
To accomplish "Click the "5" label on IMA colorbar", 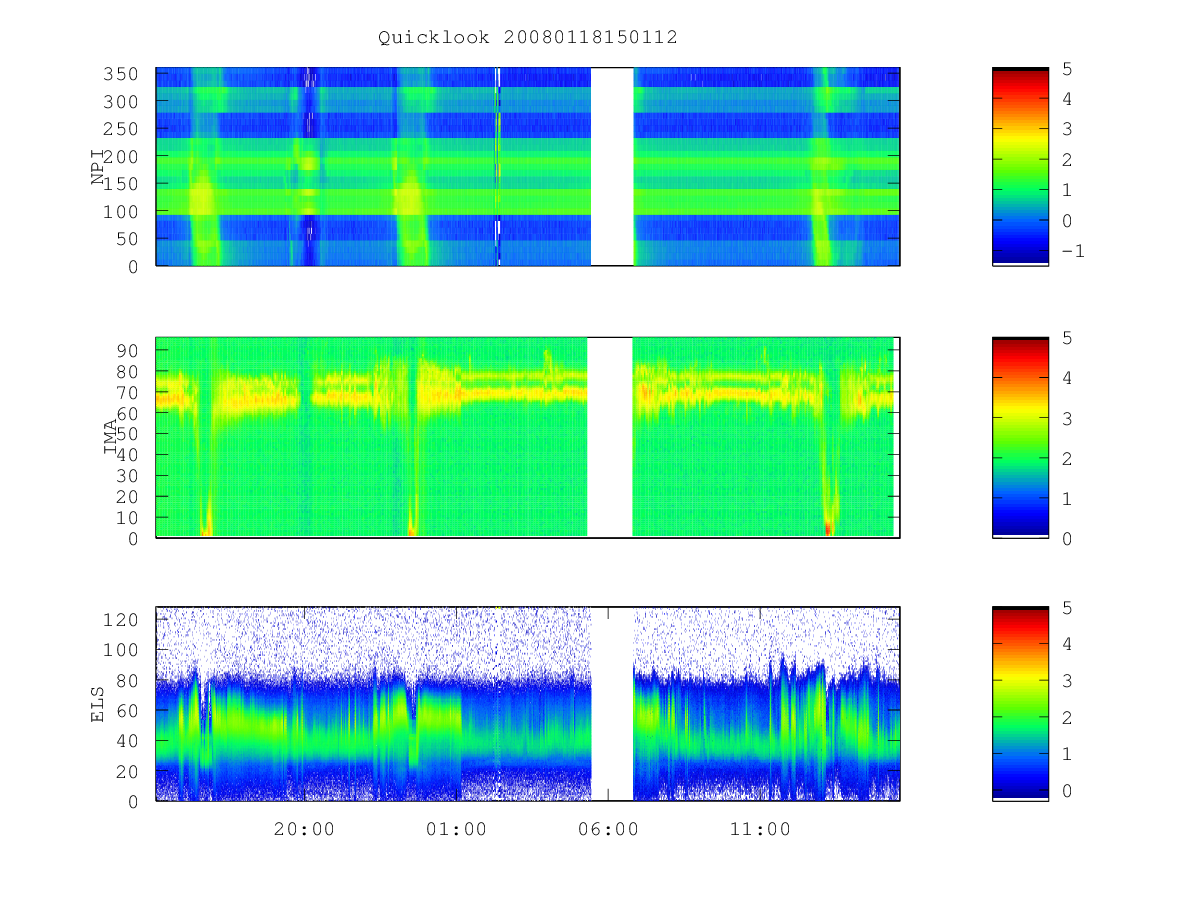I will coord(1067,338).
